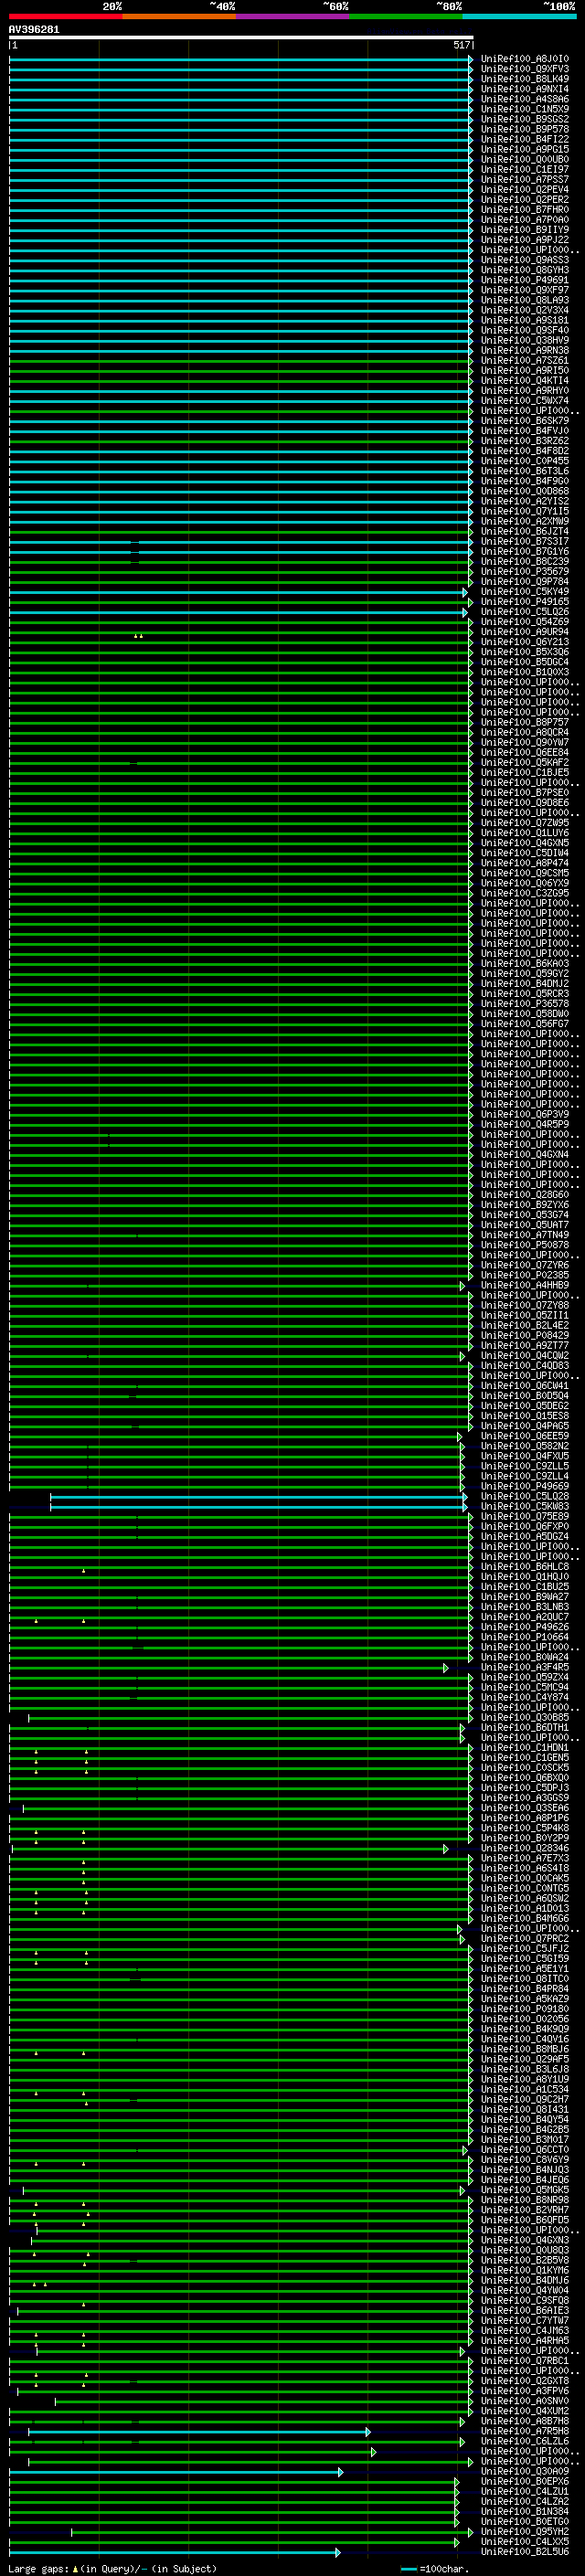Image resolution: width=585 pixels, height=2576 pixels.
Task: Select the white AV396281 query bar
Action: [x=241, y=37]
